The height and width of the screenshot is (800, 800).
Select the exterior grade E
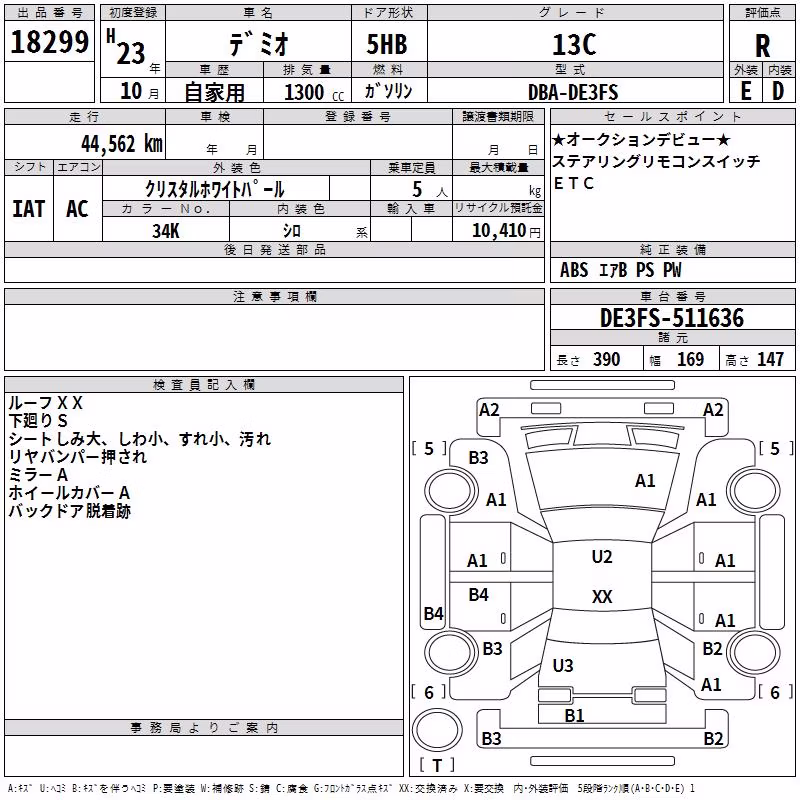coord(745,91)
